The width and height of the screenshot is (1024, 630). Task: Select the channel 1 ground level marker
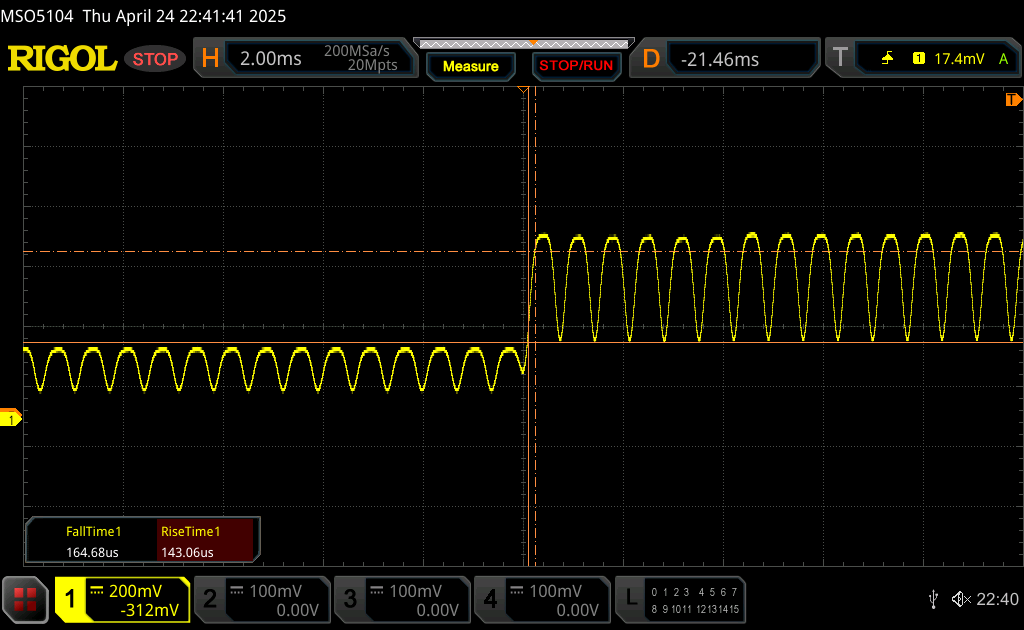click(11, 420)
